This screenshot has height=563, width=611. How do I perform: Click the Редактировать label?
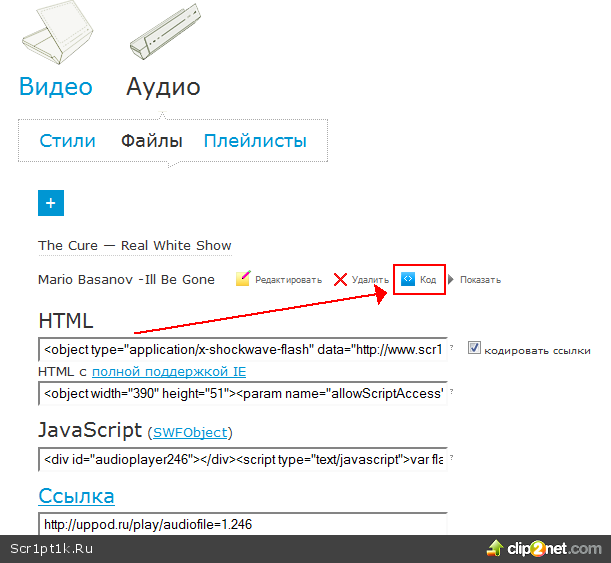click(288, 280)
